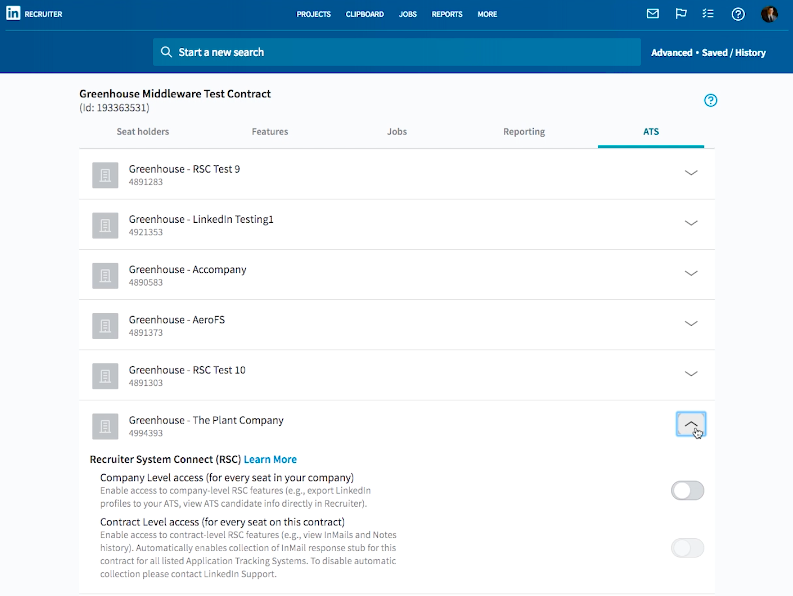The image size is (793, 596).
Task: Switch to the Seat holders tab
Action: (143, 132)
